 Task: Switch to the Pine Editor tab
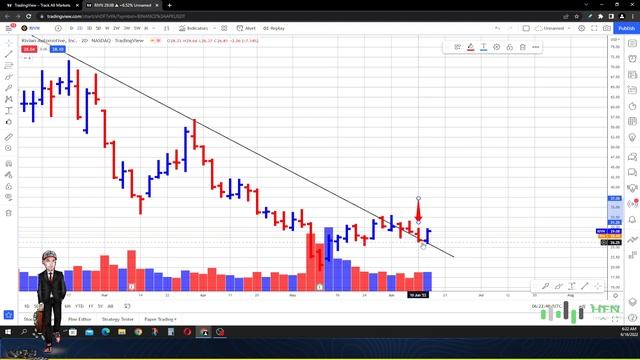tap(80, 319)
